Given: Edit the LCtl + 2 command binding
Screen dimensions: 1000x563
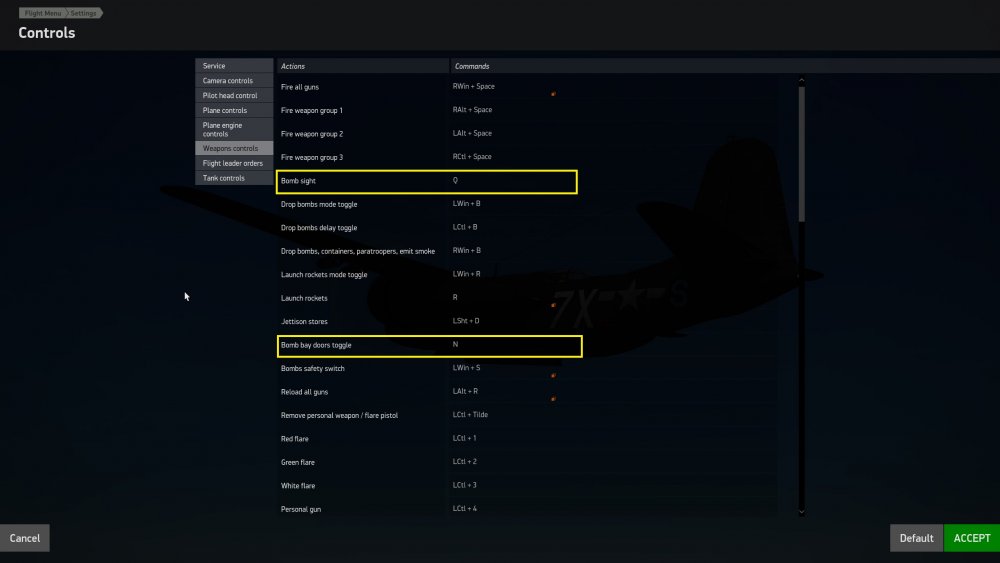Looking at the screenshot, I should [x=465, y=462].
